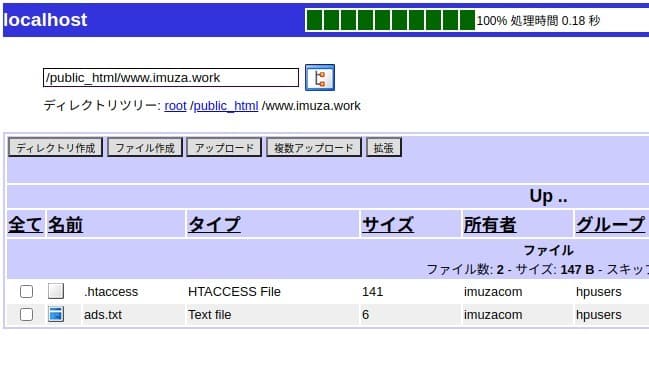Viewport: 649px width, 371px height.
Task: Click the 処理時間 0.18 秒 status text
Action: point(555,20)
